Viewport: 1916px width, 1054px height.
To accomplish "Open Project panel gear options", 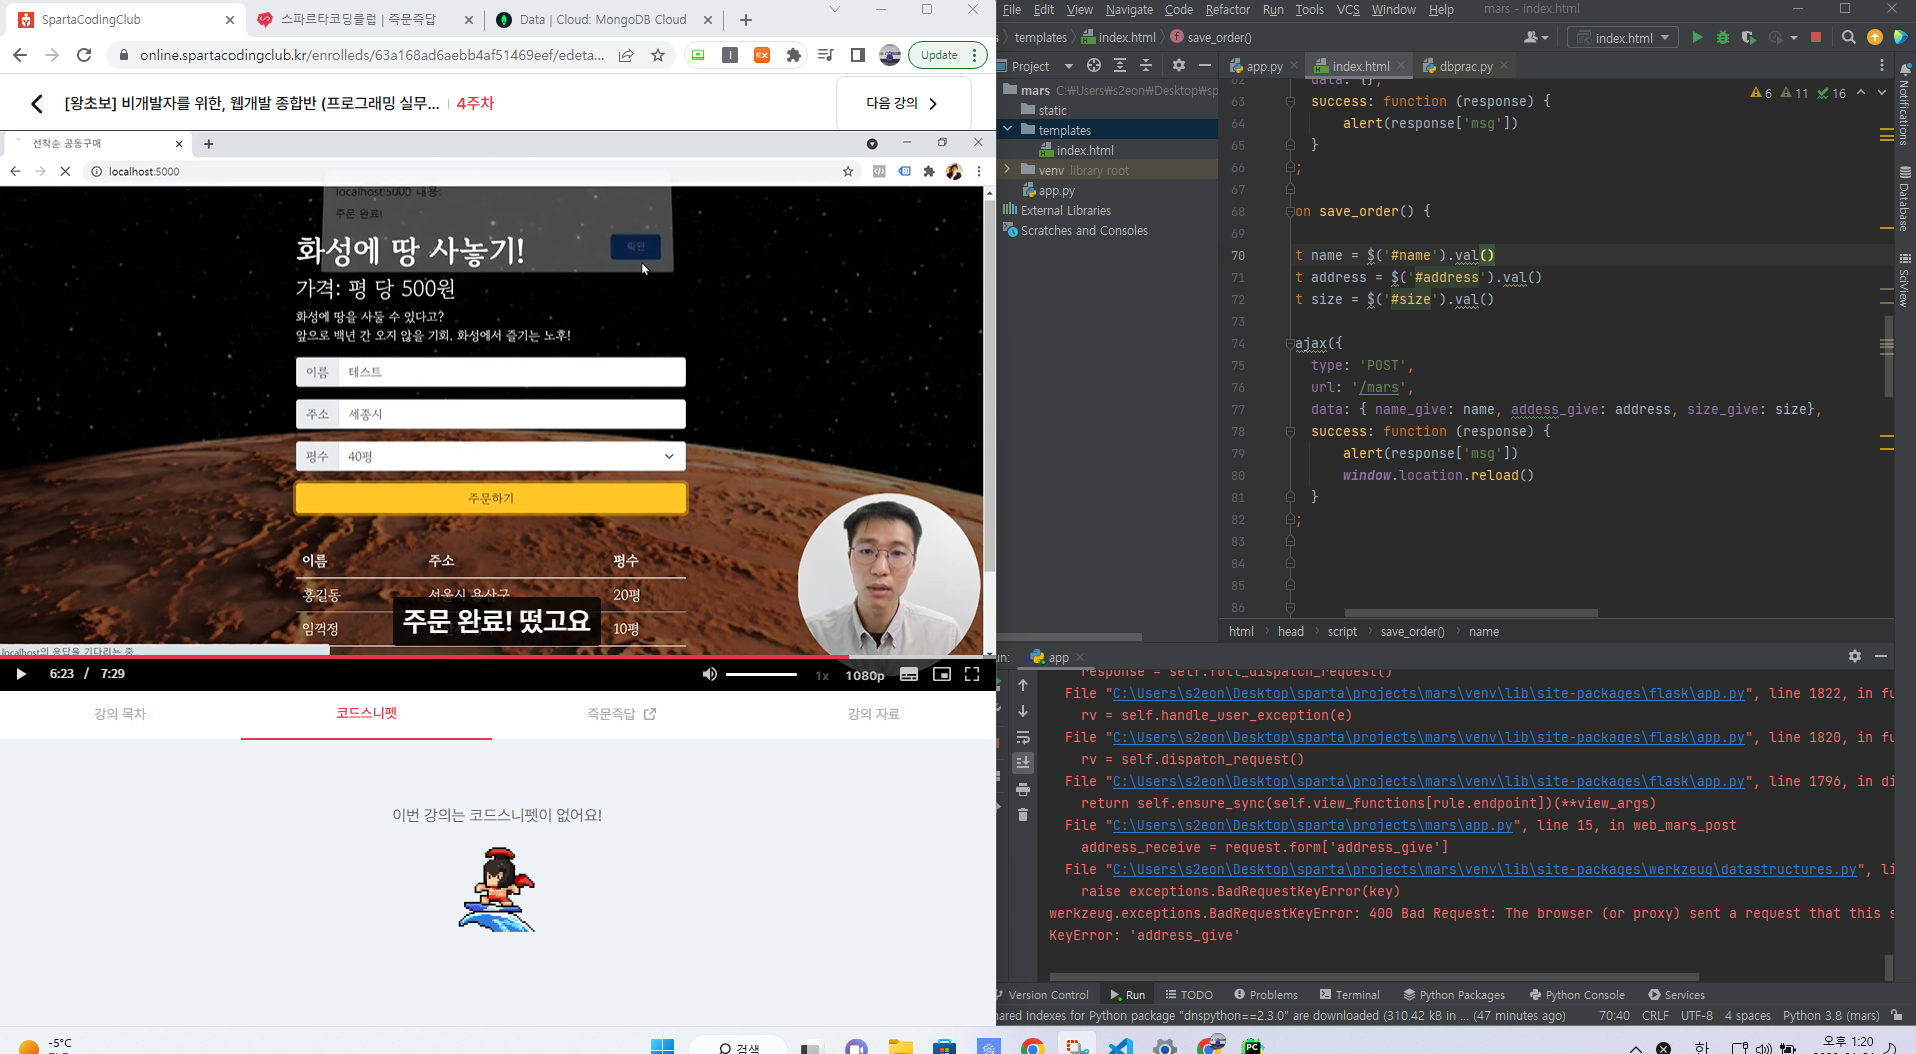I will pos(1179,66).
